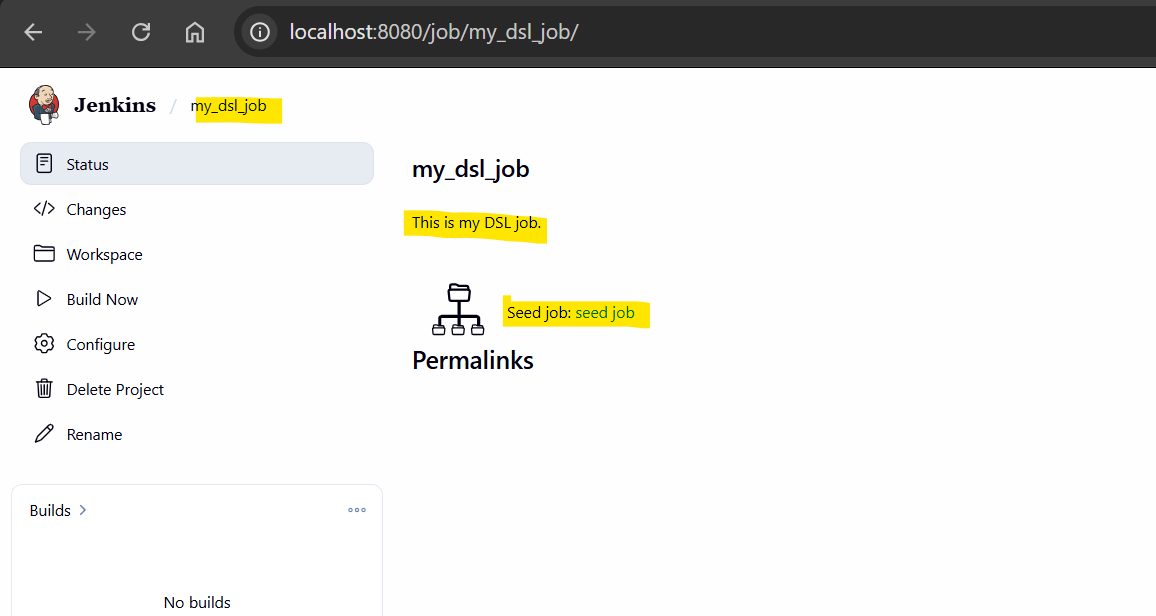Click the Workspace folder icon
1156x616 pixels.
click(44, 253)
